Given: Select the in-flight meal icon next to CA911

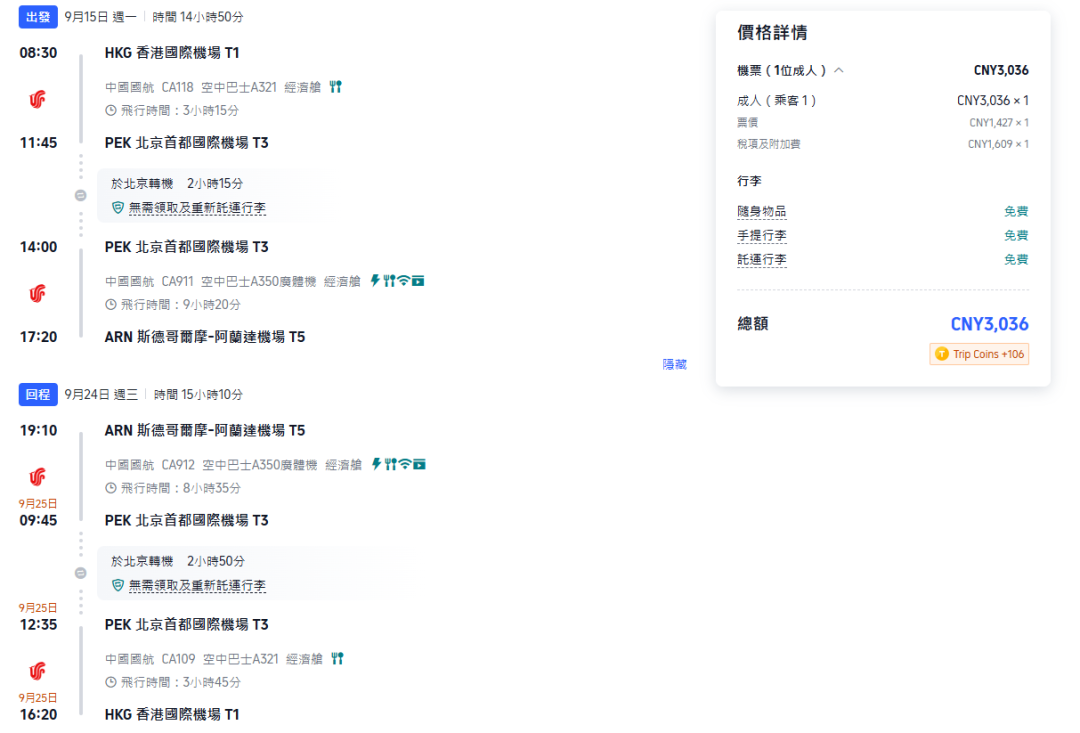Looking at the screenshot, I should (x=389, y=282).
